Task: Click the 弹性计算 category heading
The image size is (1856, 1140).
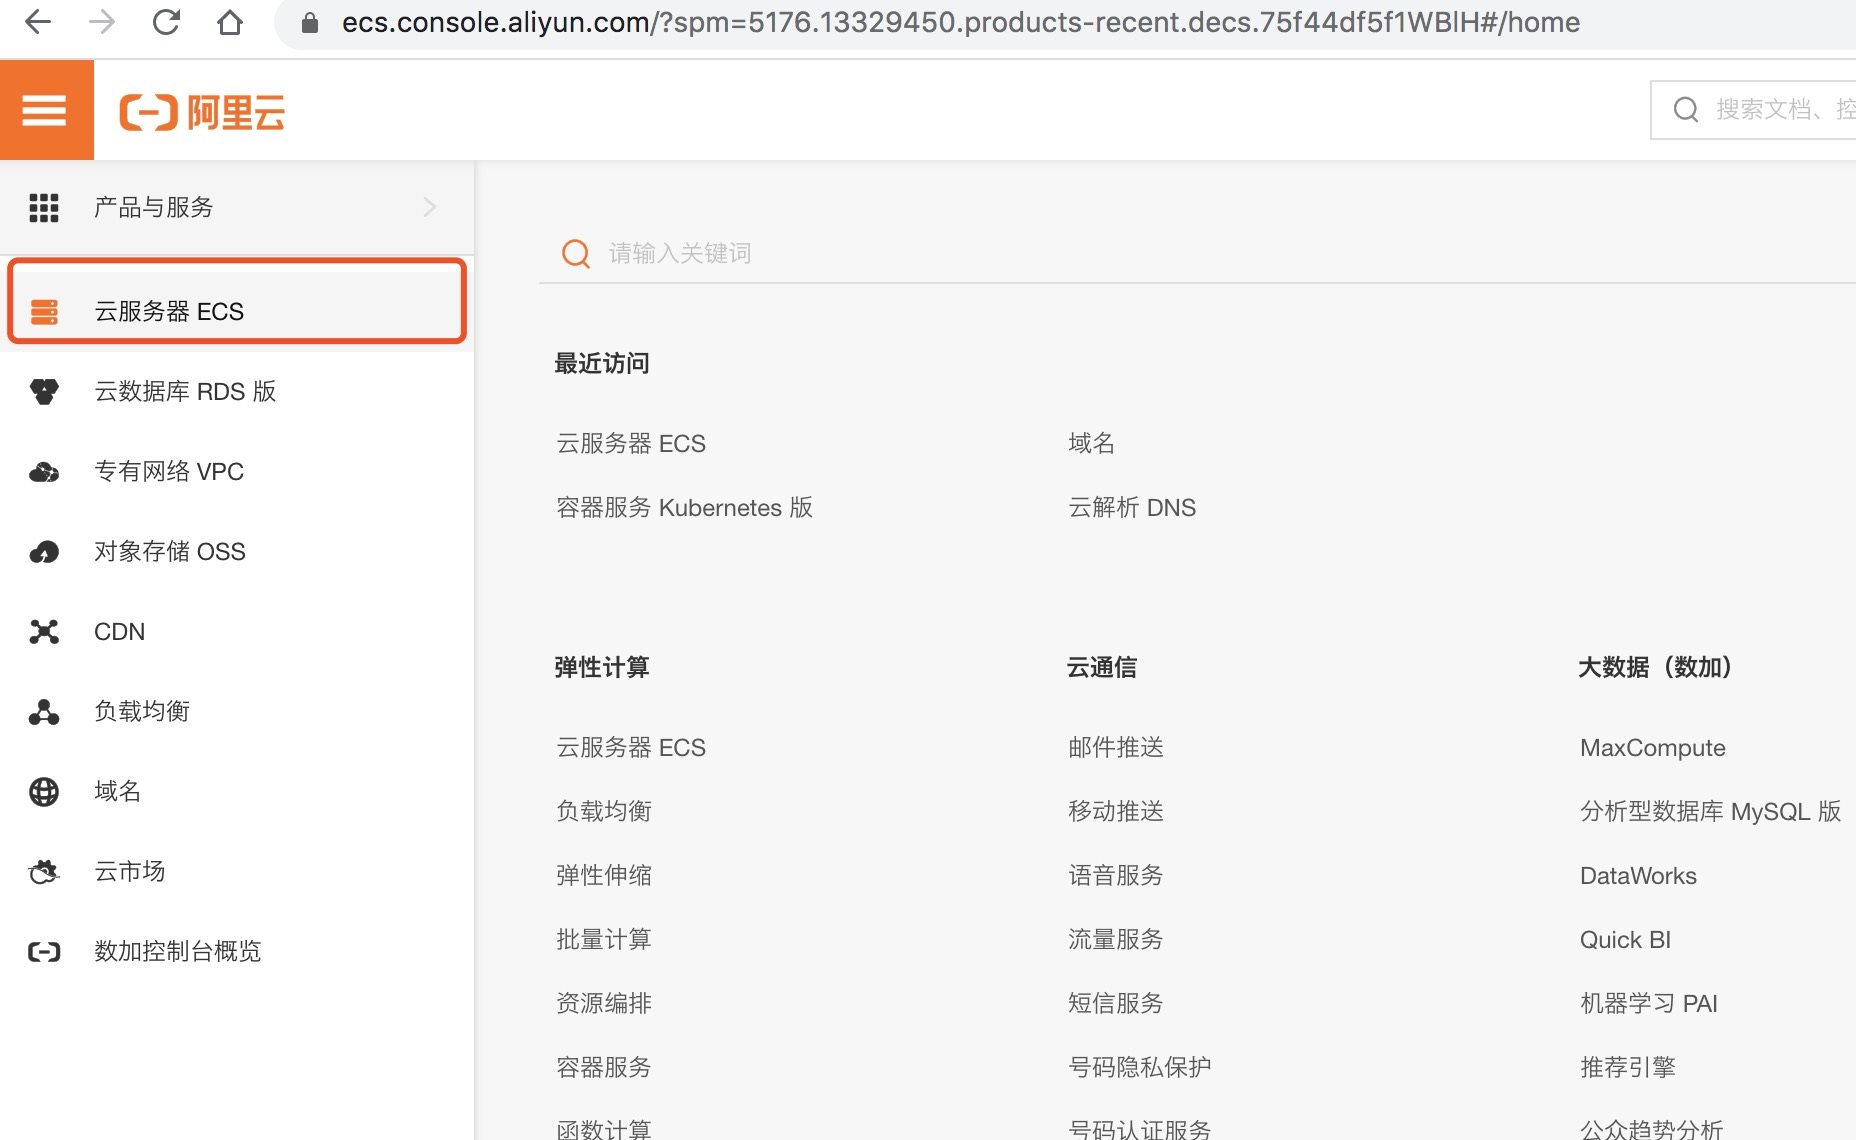Action: pos(602,668)
